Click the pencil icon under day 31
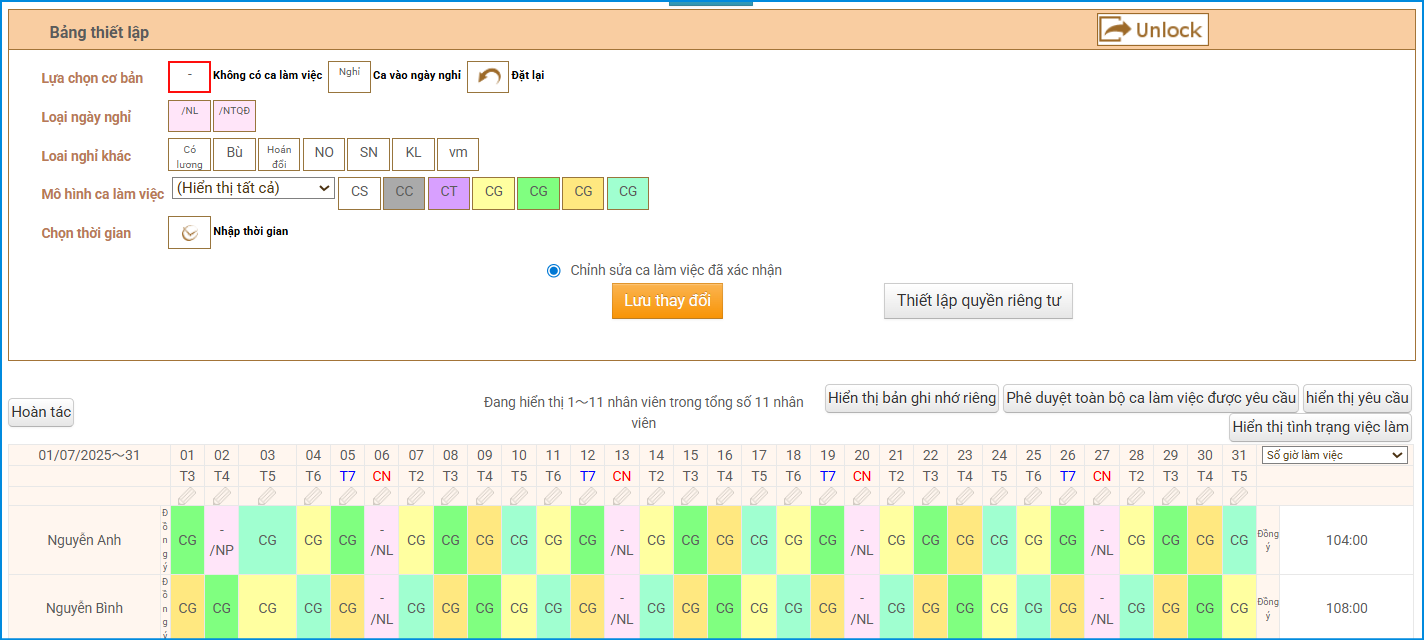Viewport: 1424px width, 640px height. tap(1239, 496)
